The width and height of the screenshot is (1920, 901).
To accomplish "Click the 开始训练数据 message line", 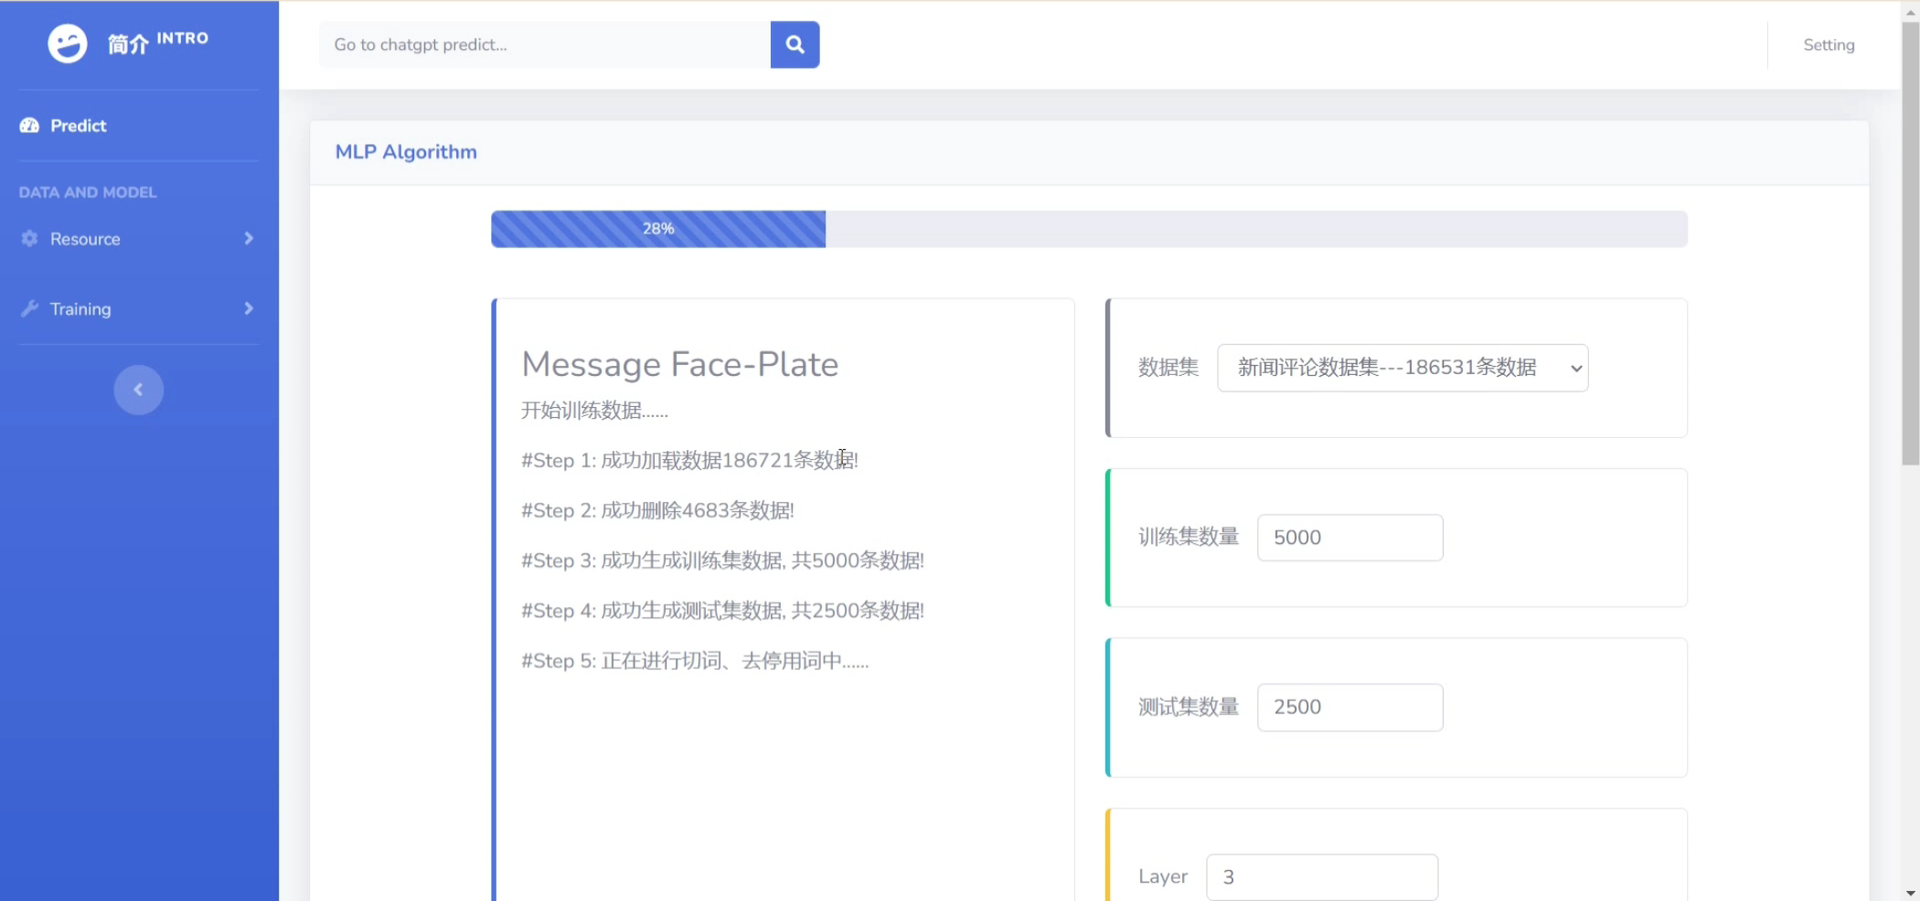I will coord(595,411).
